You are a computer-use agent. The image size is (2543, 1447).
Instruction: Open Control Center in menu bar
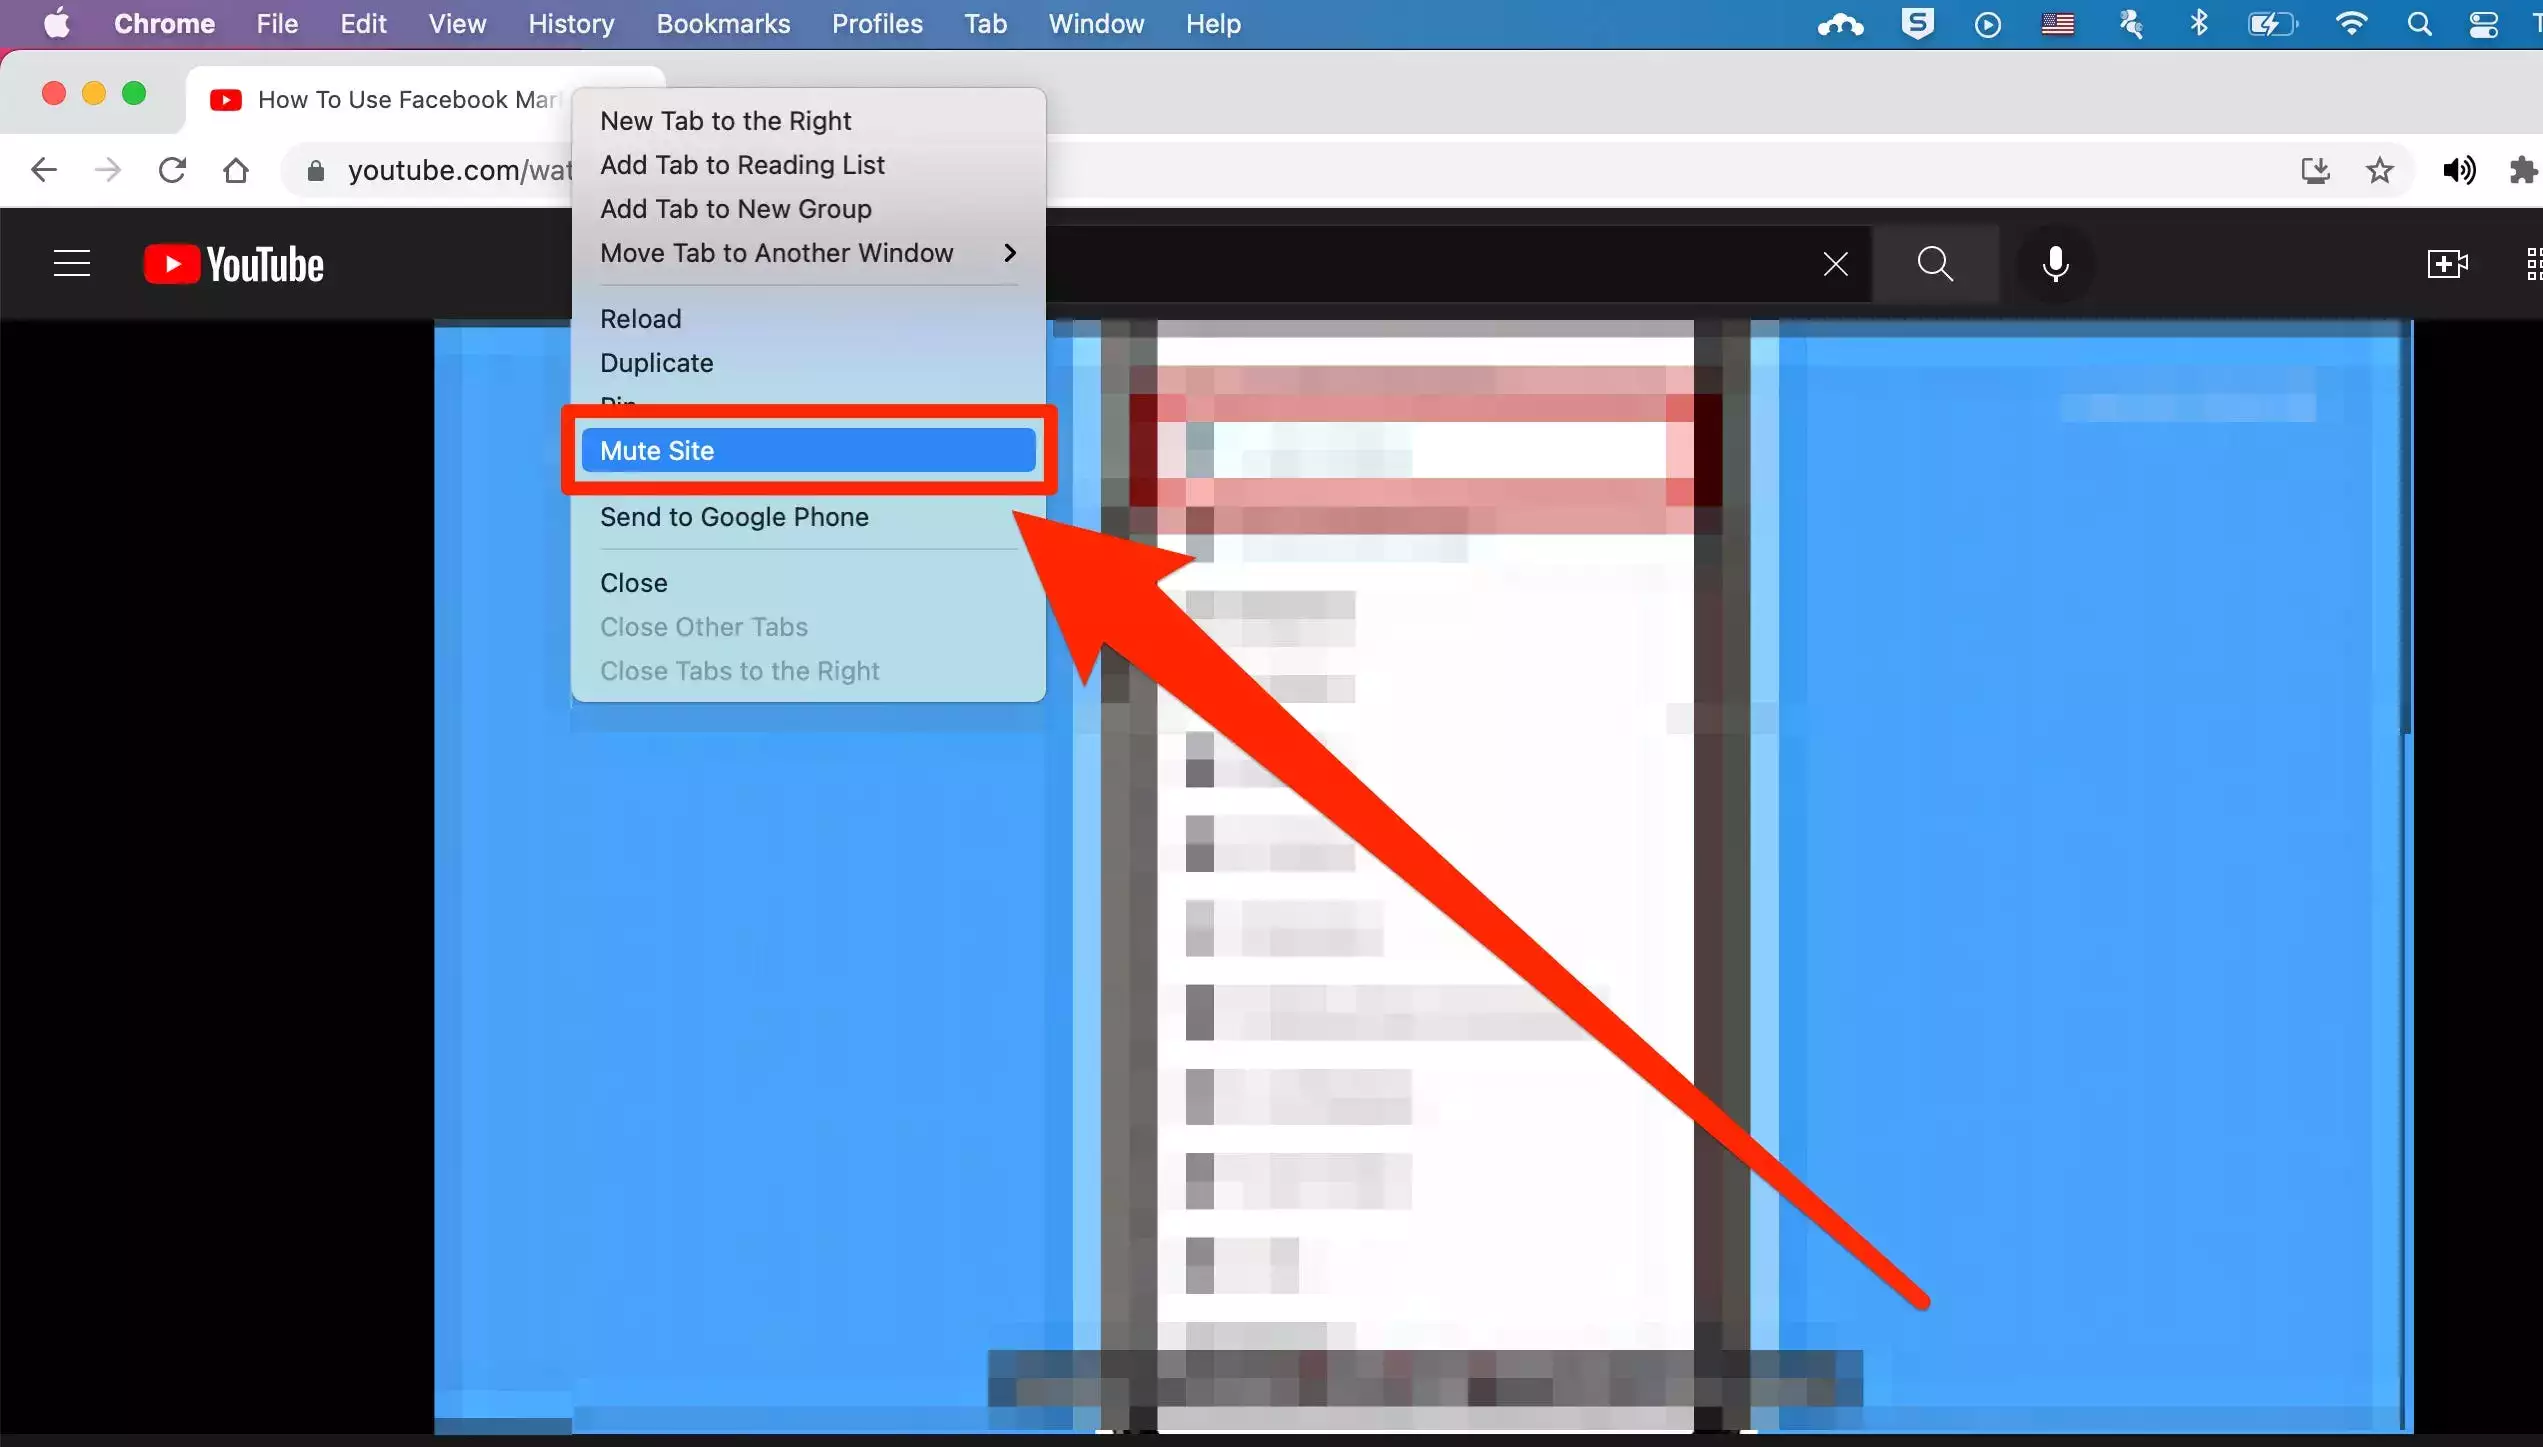(2484, 24)
